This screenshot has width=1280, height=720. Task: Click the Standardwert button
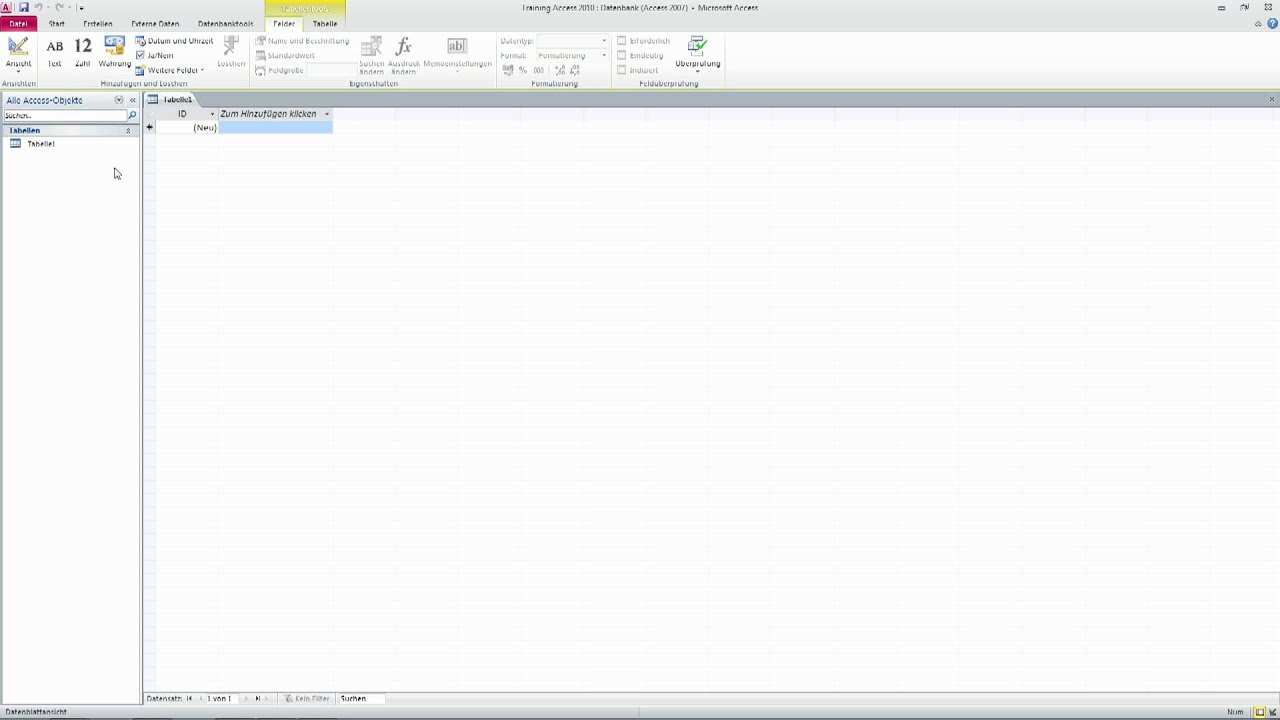[285, 56]
